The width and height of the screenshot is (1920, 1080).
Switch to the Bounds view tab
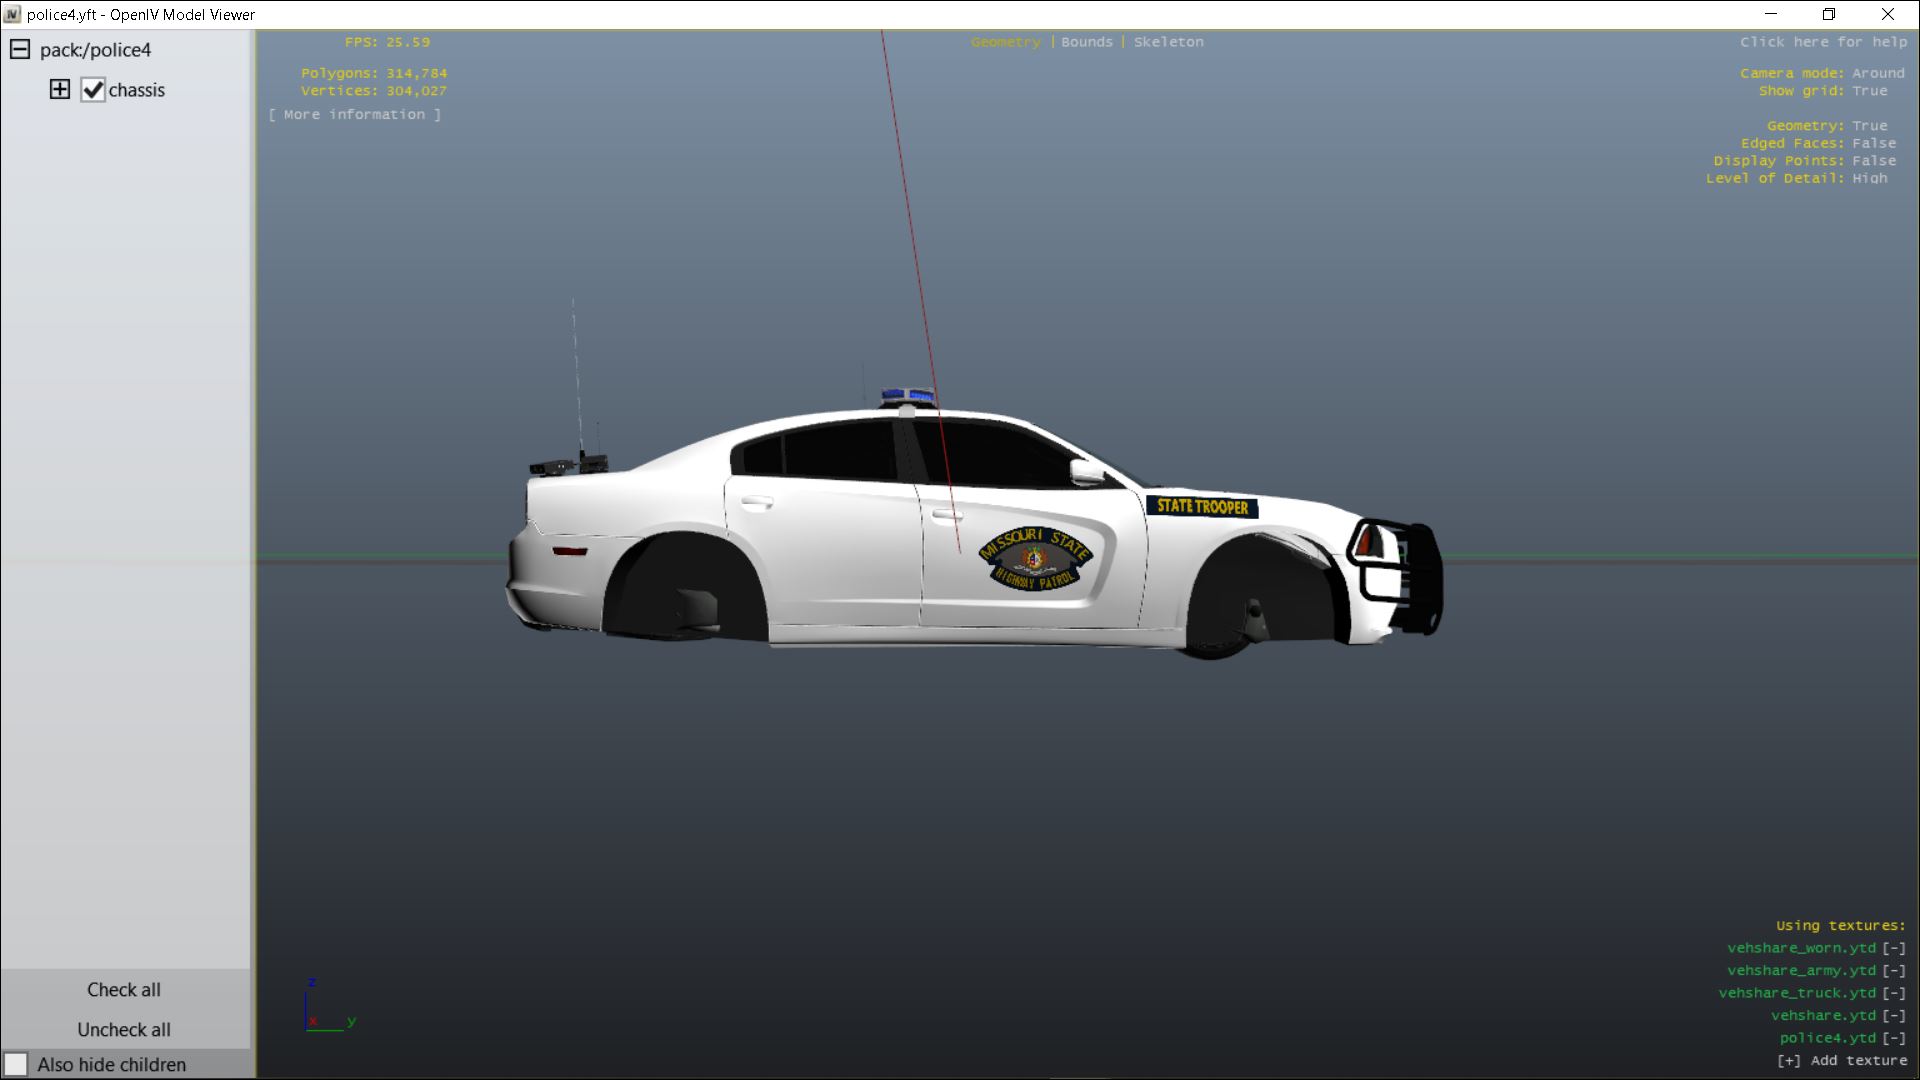tap(1087, 42)
